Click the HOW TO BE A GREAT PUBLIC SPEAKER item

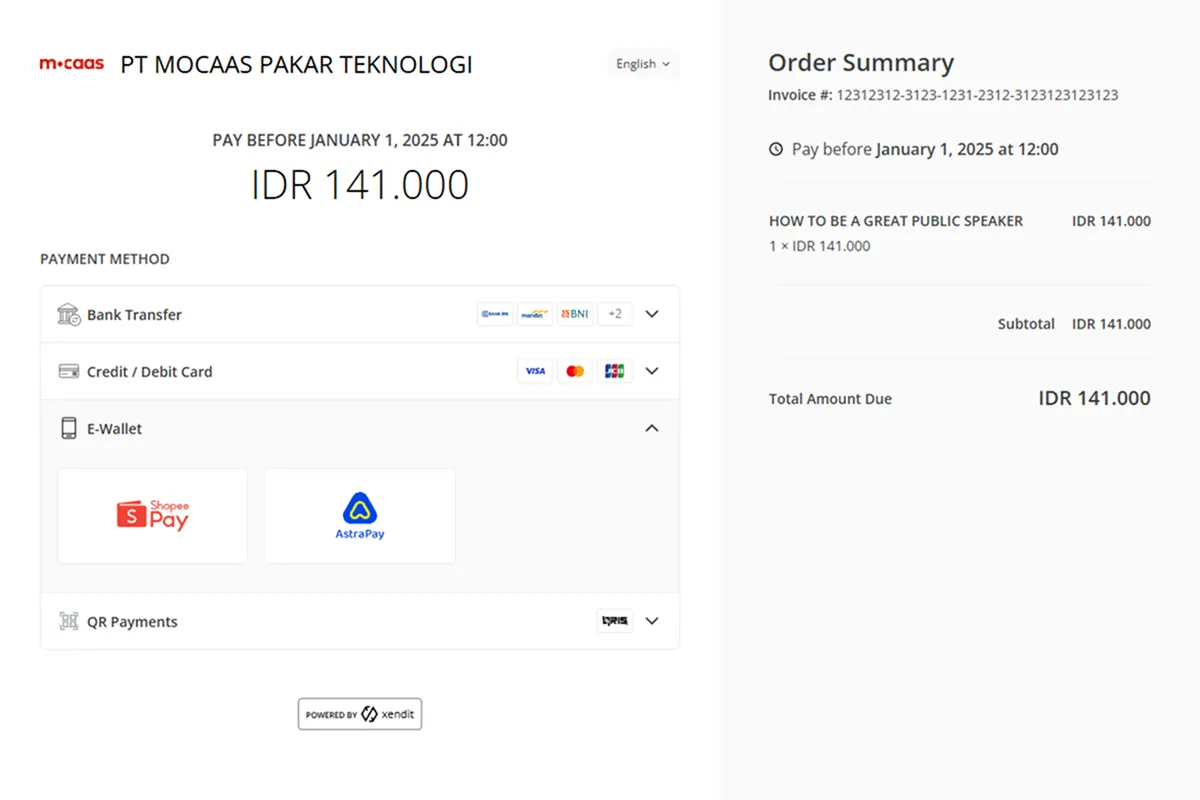point(895,221)
